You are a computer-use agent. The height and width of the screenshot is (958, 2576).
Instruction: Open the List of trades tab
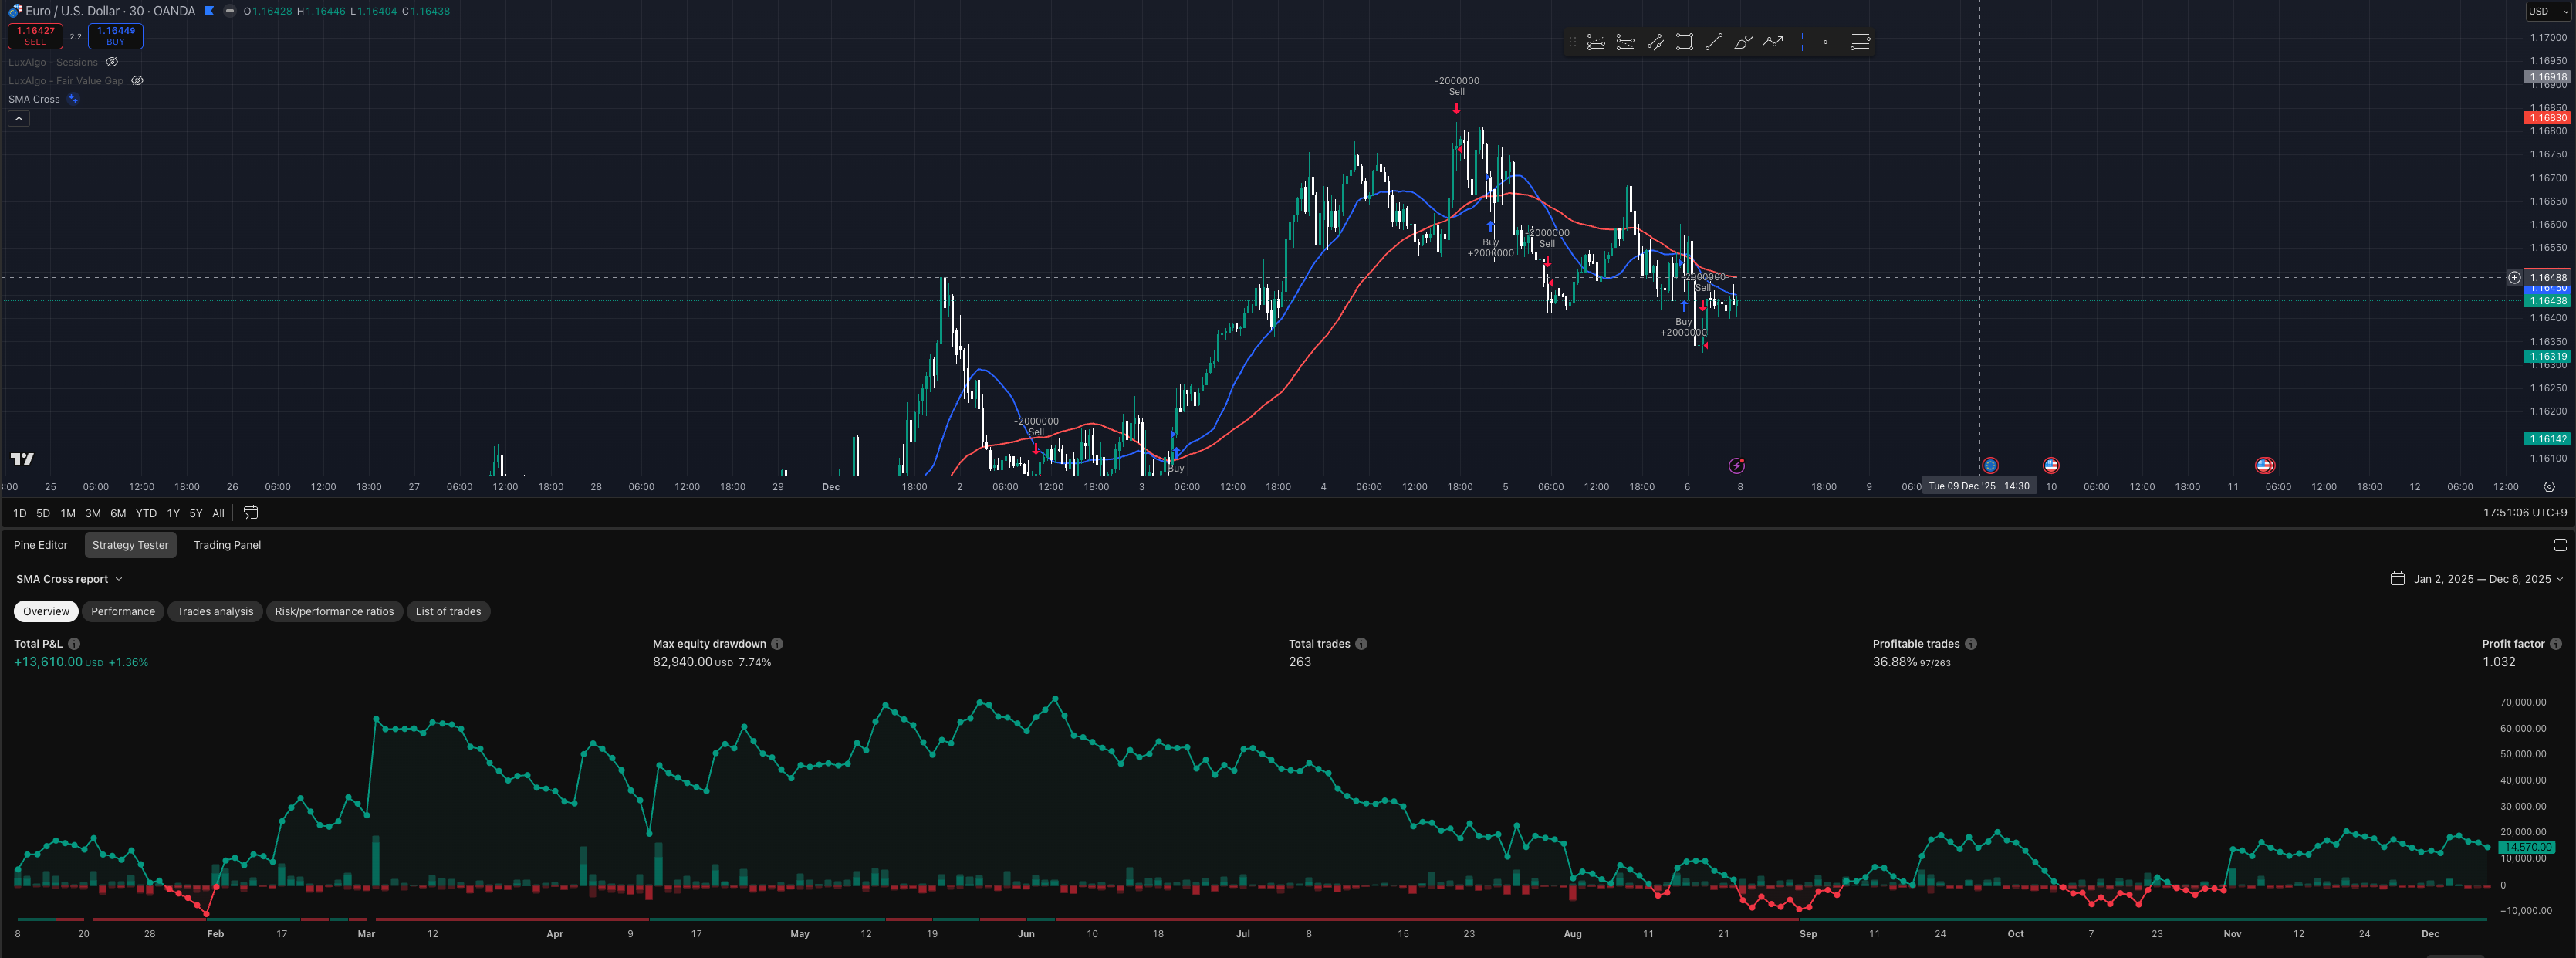click(448, 612)
